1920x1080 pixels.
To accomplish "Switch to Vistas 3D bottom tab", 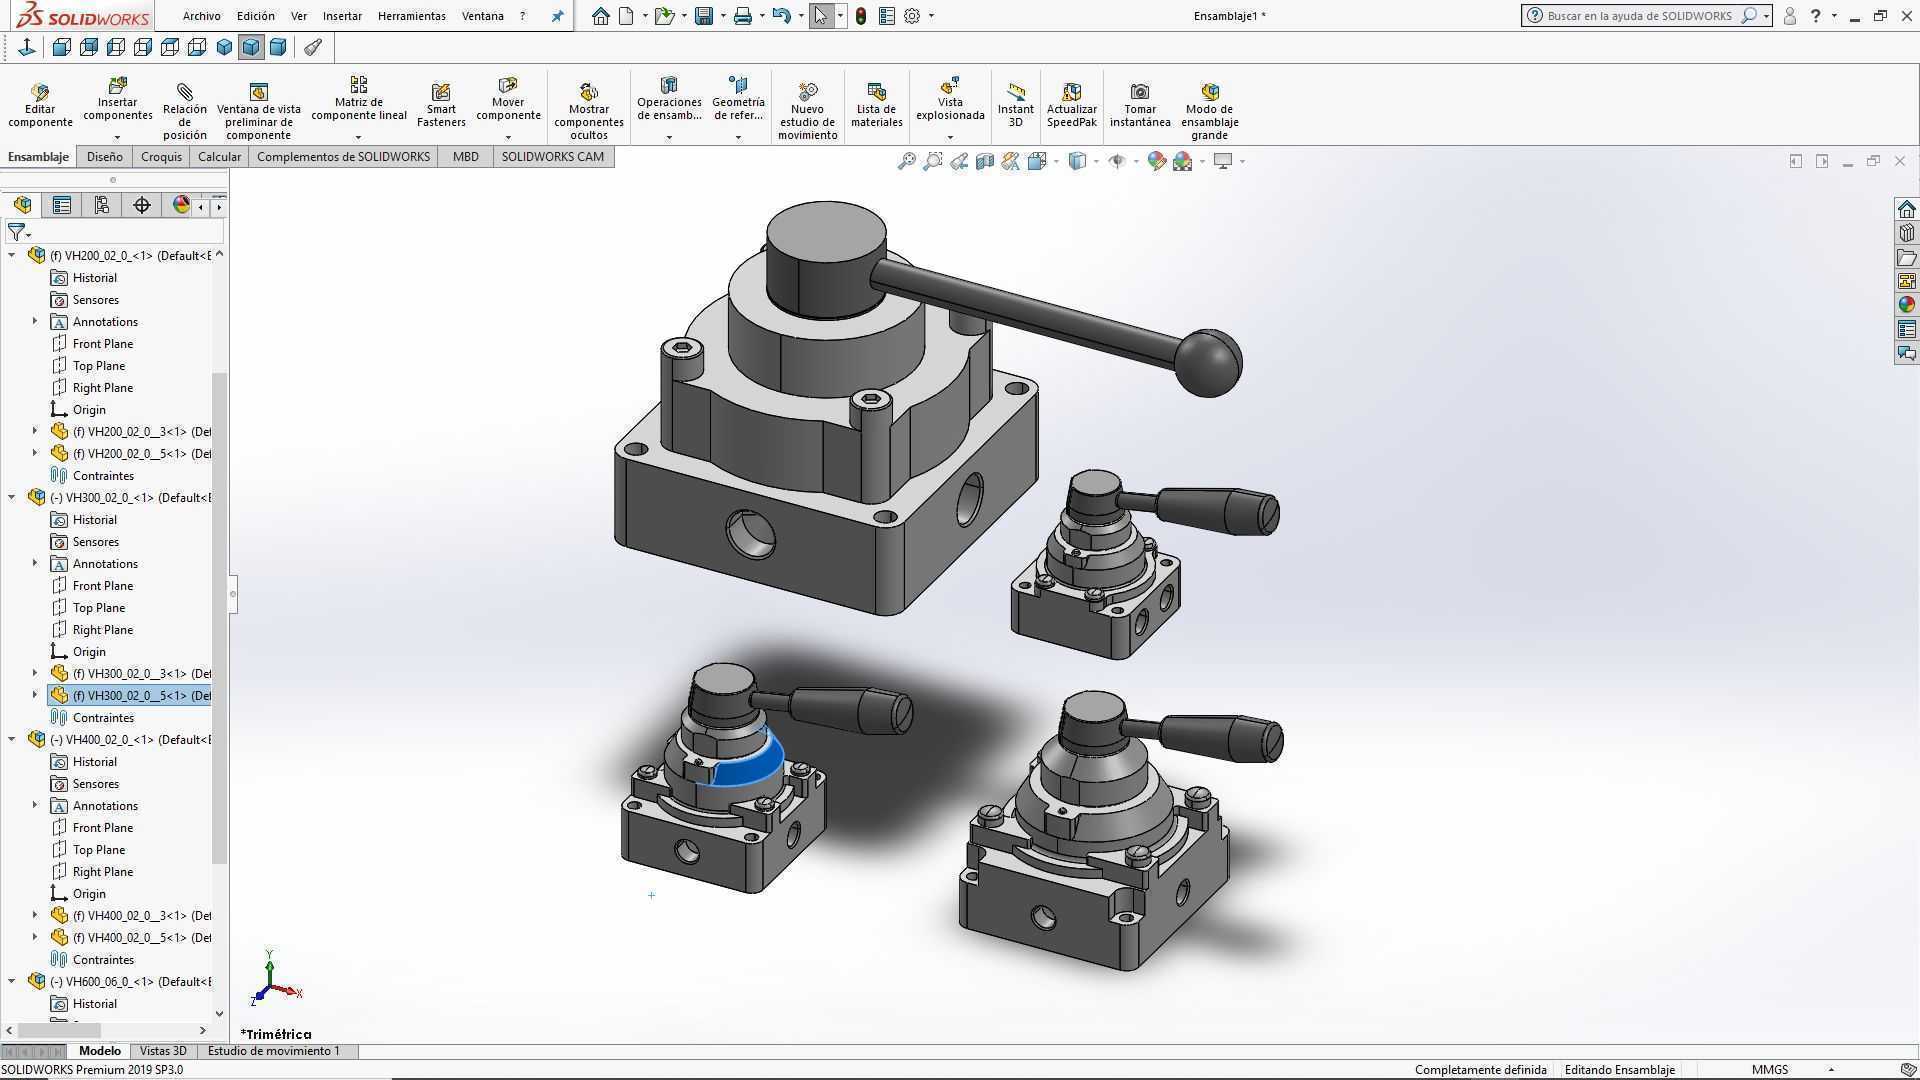I will 163,1051.
